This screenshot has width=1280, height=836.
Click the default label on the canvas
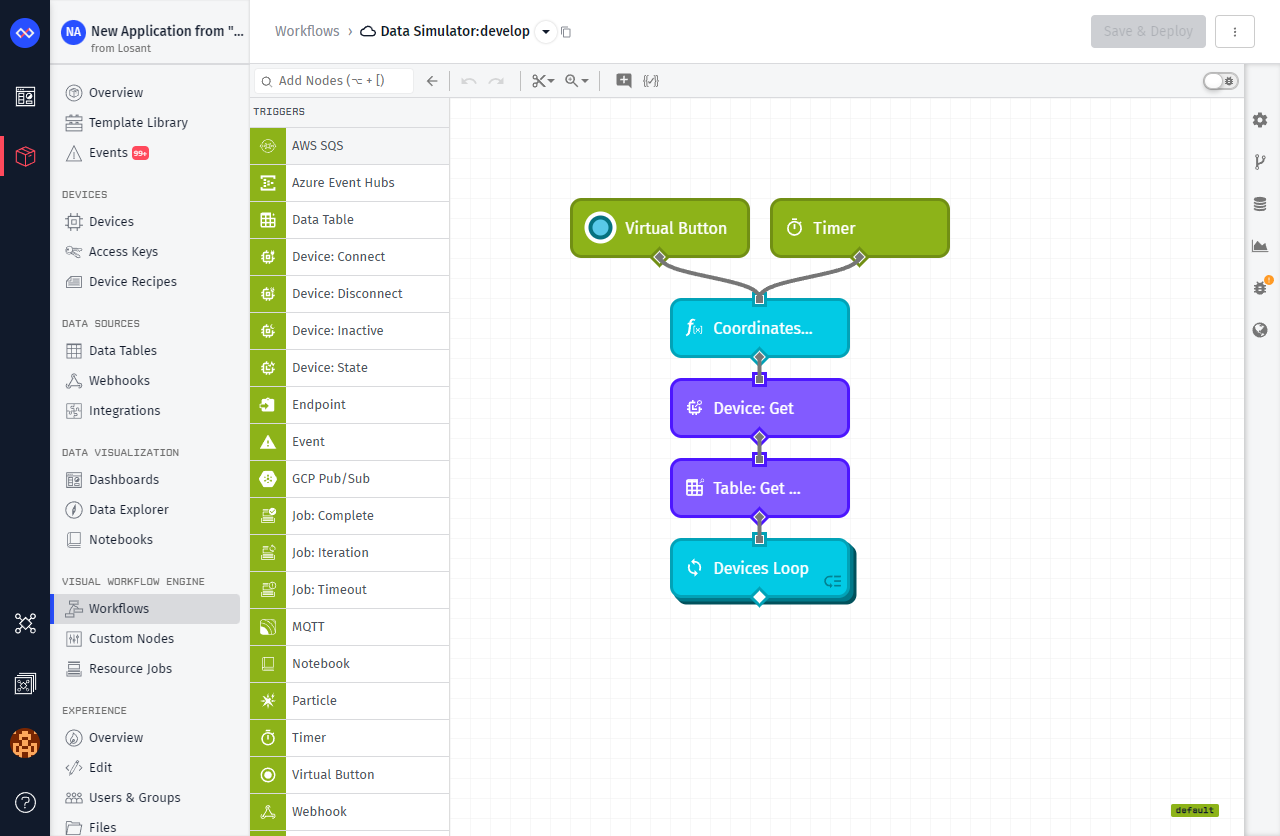[x=1195, y=810]
